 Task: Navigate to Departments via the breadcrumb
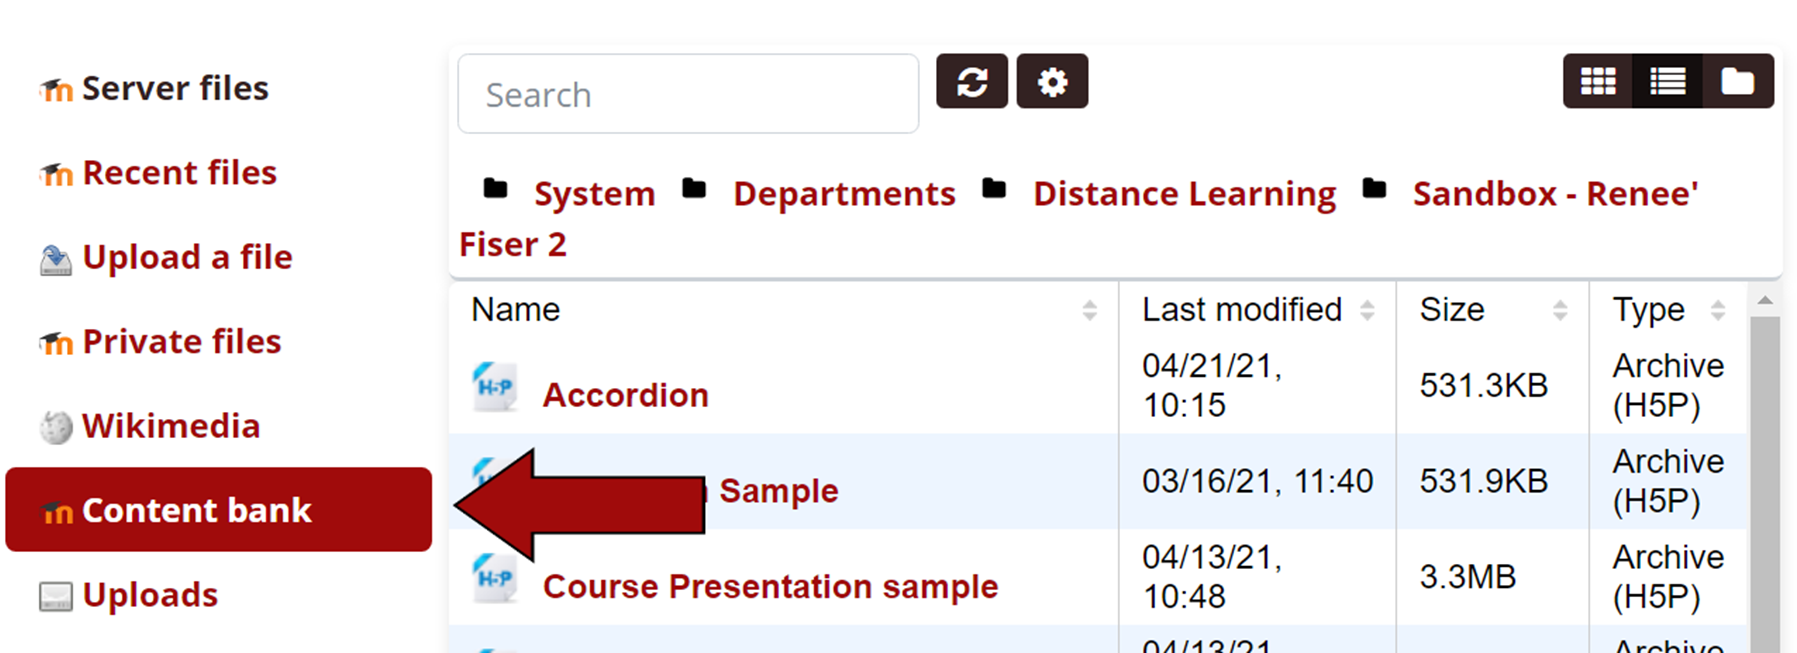(x=843, y=193)
